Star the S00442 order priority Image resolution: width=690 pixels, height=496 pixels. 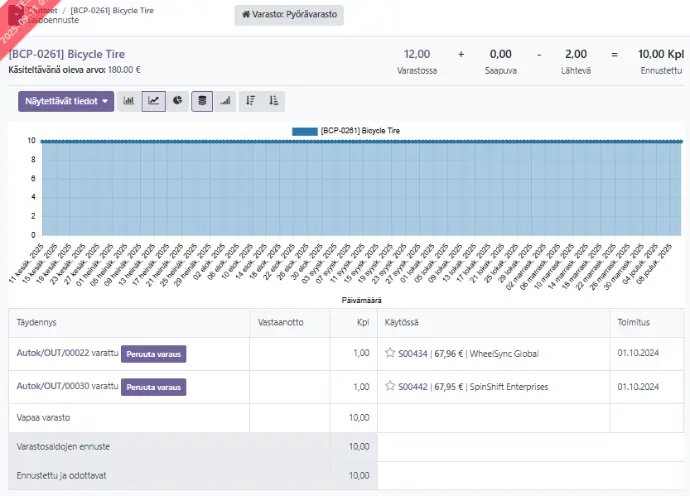(x=390, y=386)
